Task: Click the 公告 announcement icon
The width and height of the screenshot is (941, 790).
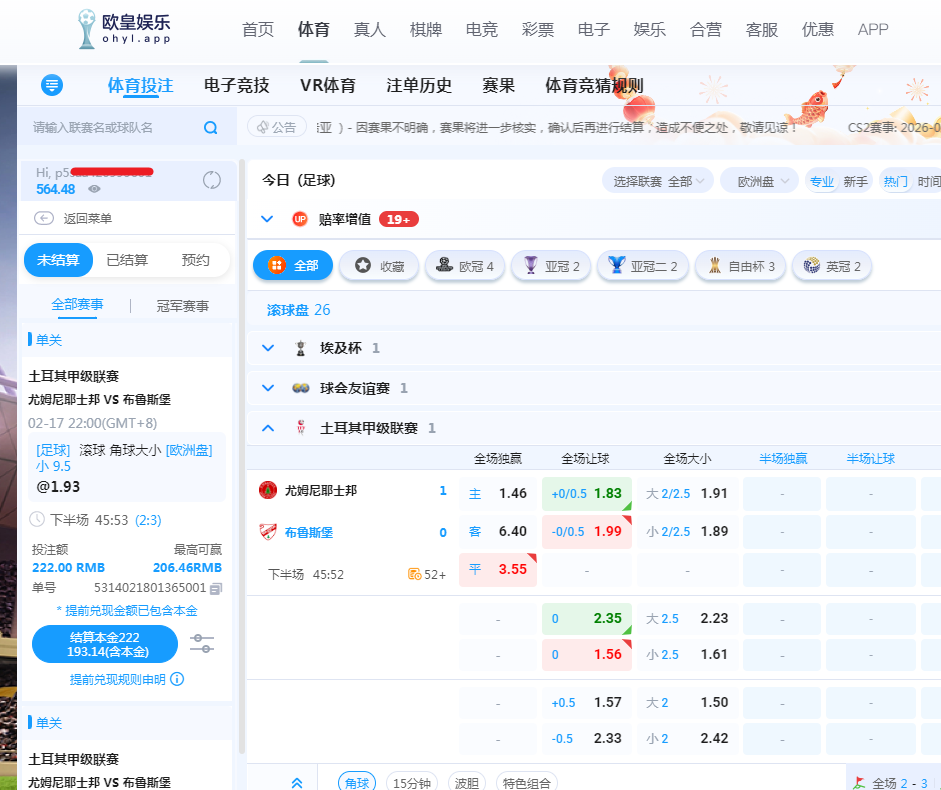Action: click(x=263, y=127)
